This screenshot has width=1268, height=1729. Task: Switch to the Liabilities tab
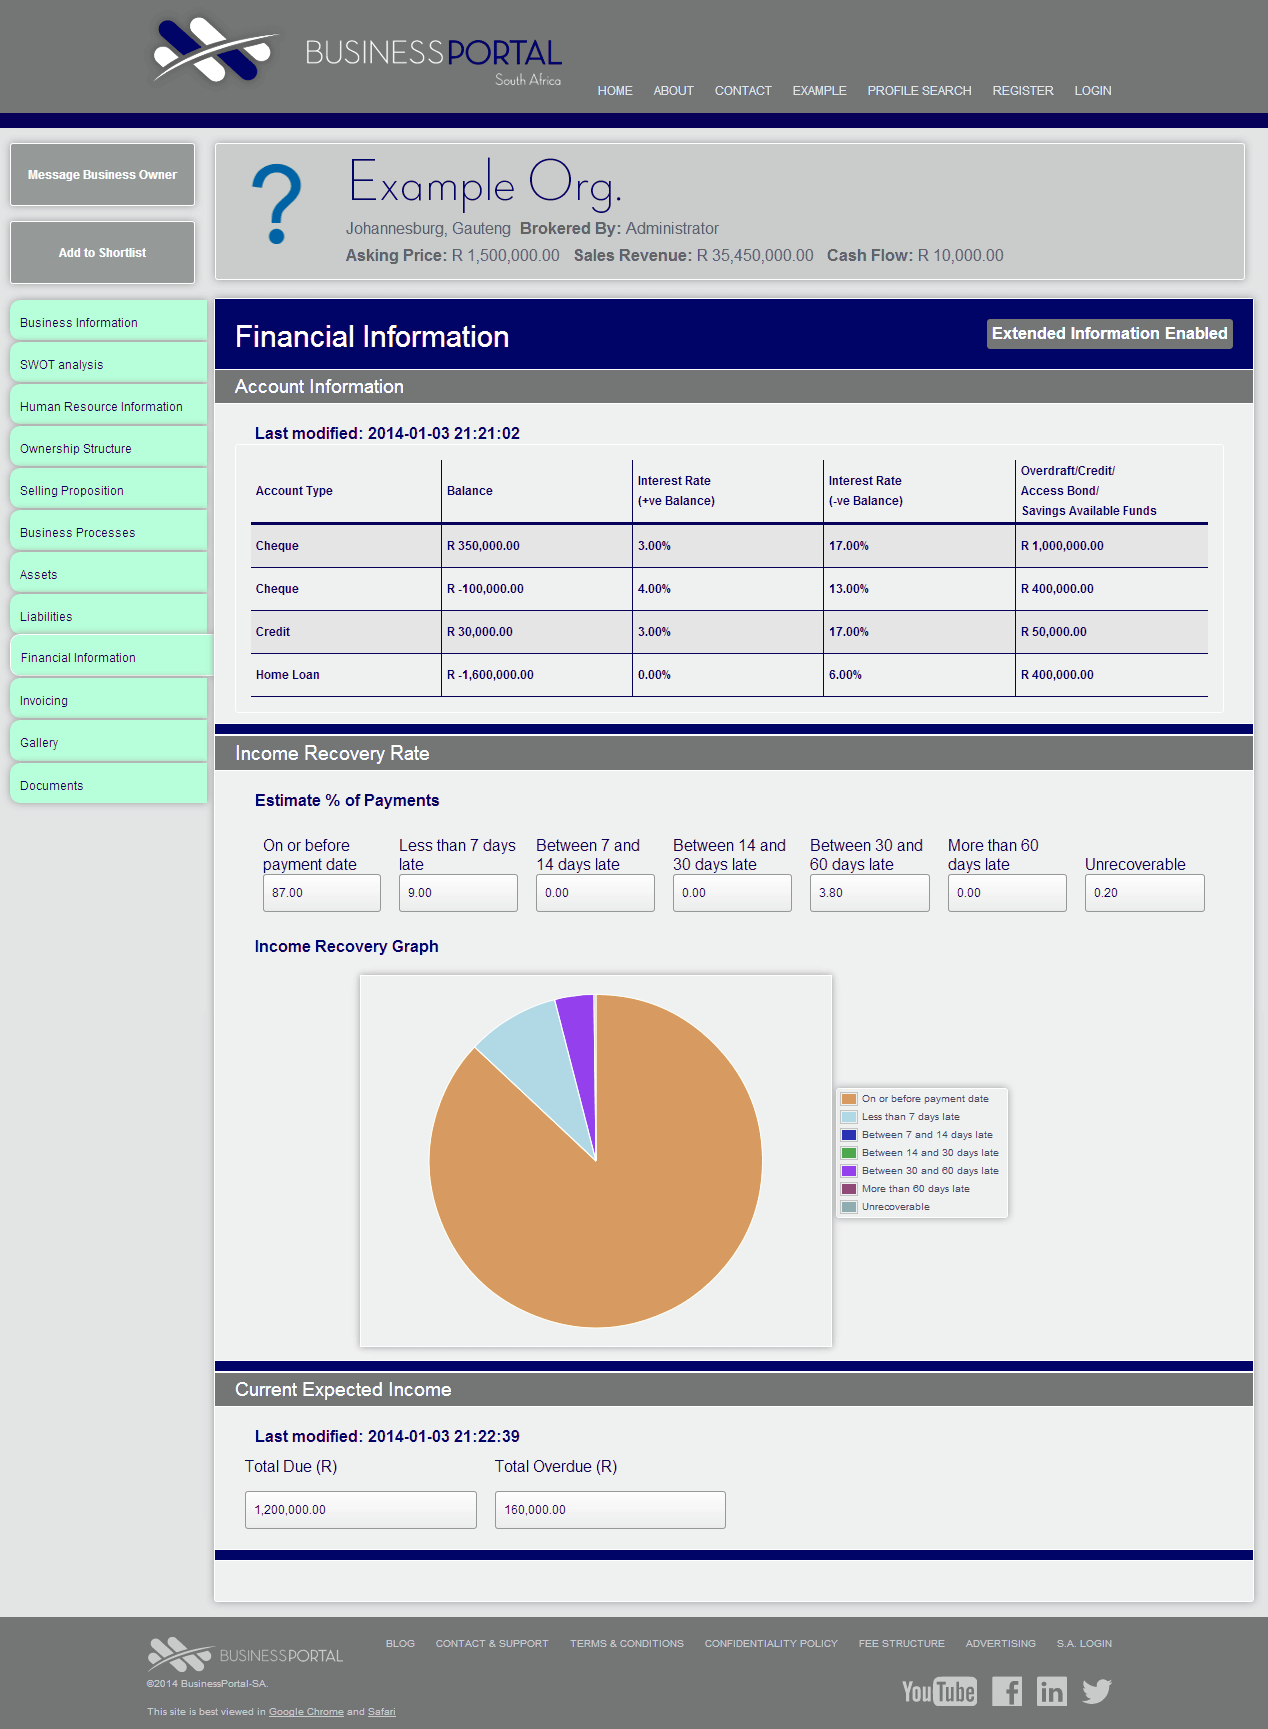click(x=108, y=616)
